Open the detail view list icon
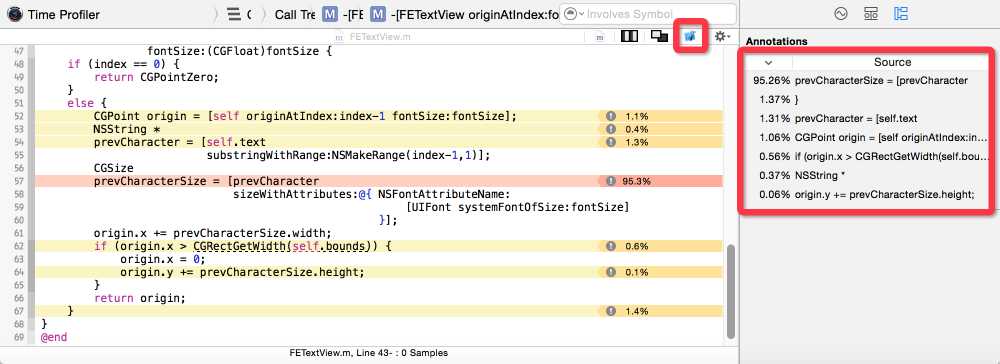The height and width of the screenshot is (364, 1000). [234, 14]
